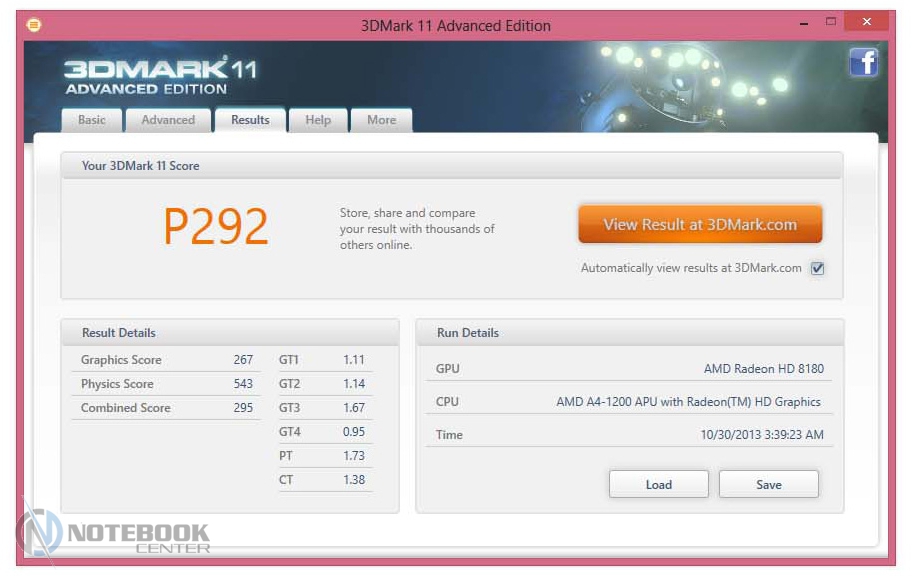This screenshot has height=580, width=912.
Task: Minimize the 3DMark 11 window
Action: tap(803, 23)
